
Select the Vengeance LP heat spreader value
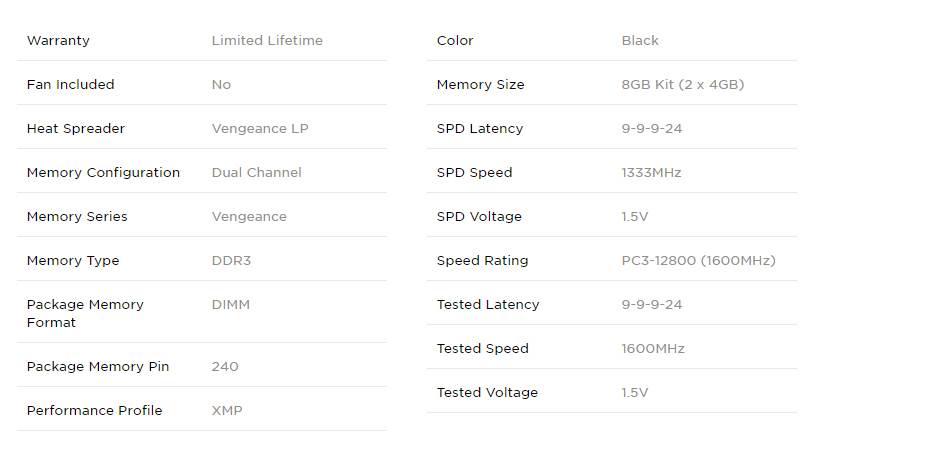coord(260,129)
